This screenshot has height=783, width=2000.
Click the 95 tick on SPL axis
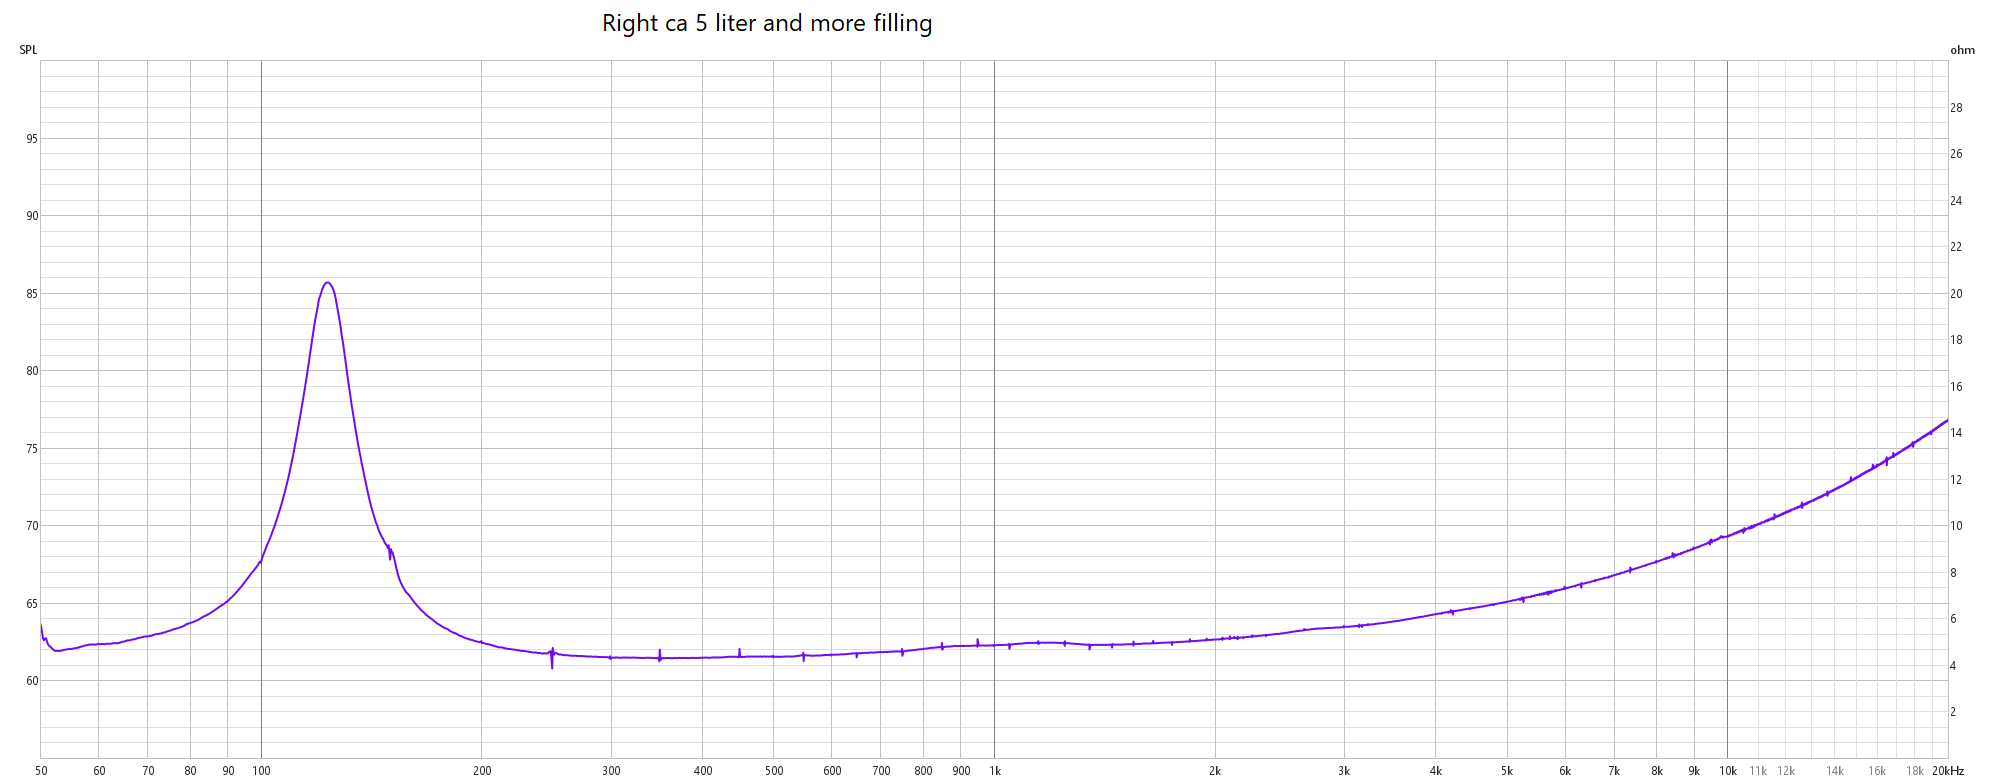pyautogui.click(x=32, y=139)
